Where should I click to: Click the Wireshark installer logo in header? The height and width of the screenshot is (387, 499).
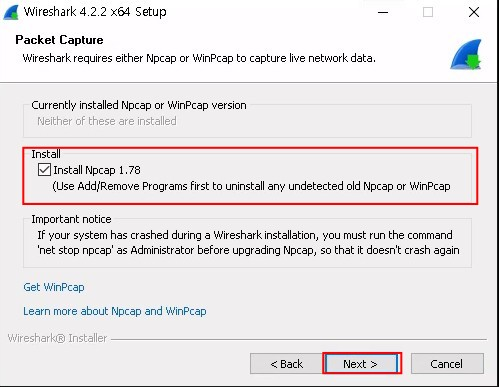click(466, 54)
